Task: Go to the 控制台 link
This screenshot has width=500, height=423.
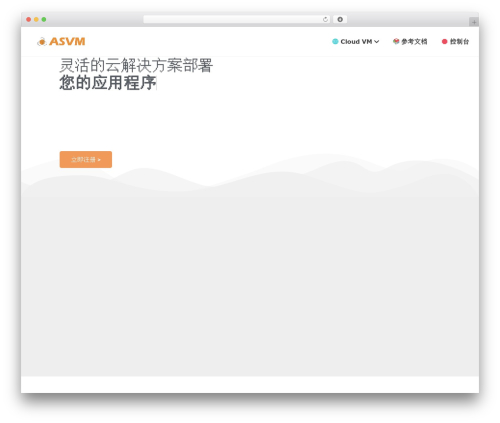Action: coord(455,42)
